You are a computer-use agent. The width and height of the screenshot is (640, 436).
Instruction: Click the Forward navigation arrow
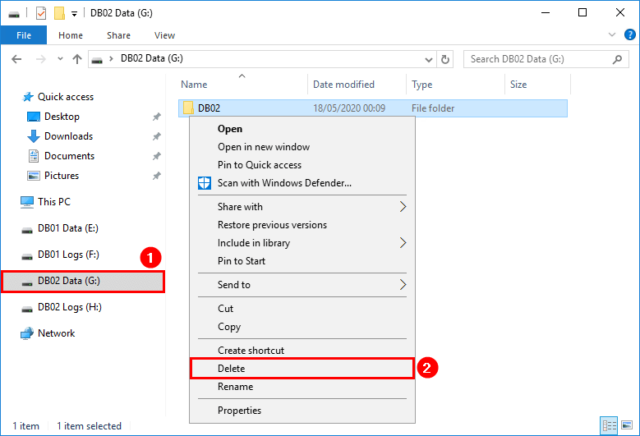pyautogui.click(x=41, y=59)
